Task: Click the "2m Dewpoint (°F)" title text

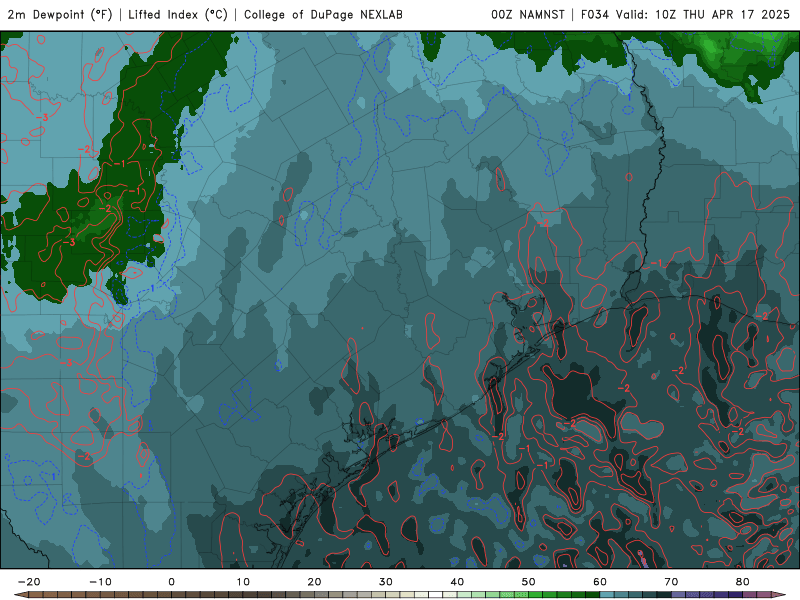Action: [x=60, y=15]
